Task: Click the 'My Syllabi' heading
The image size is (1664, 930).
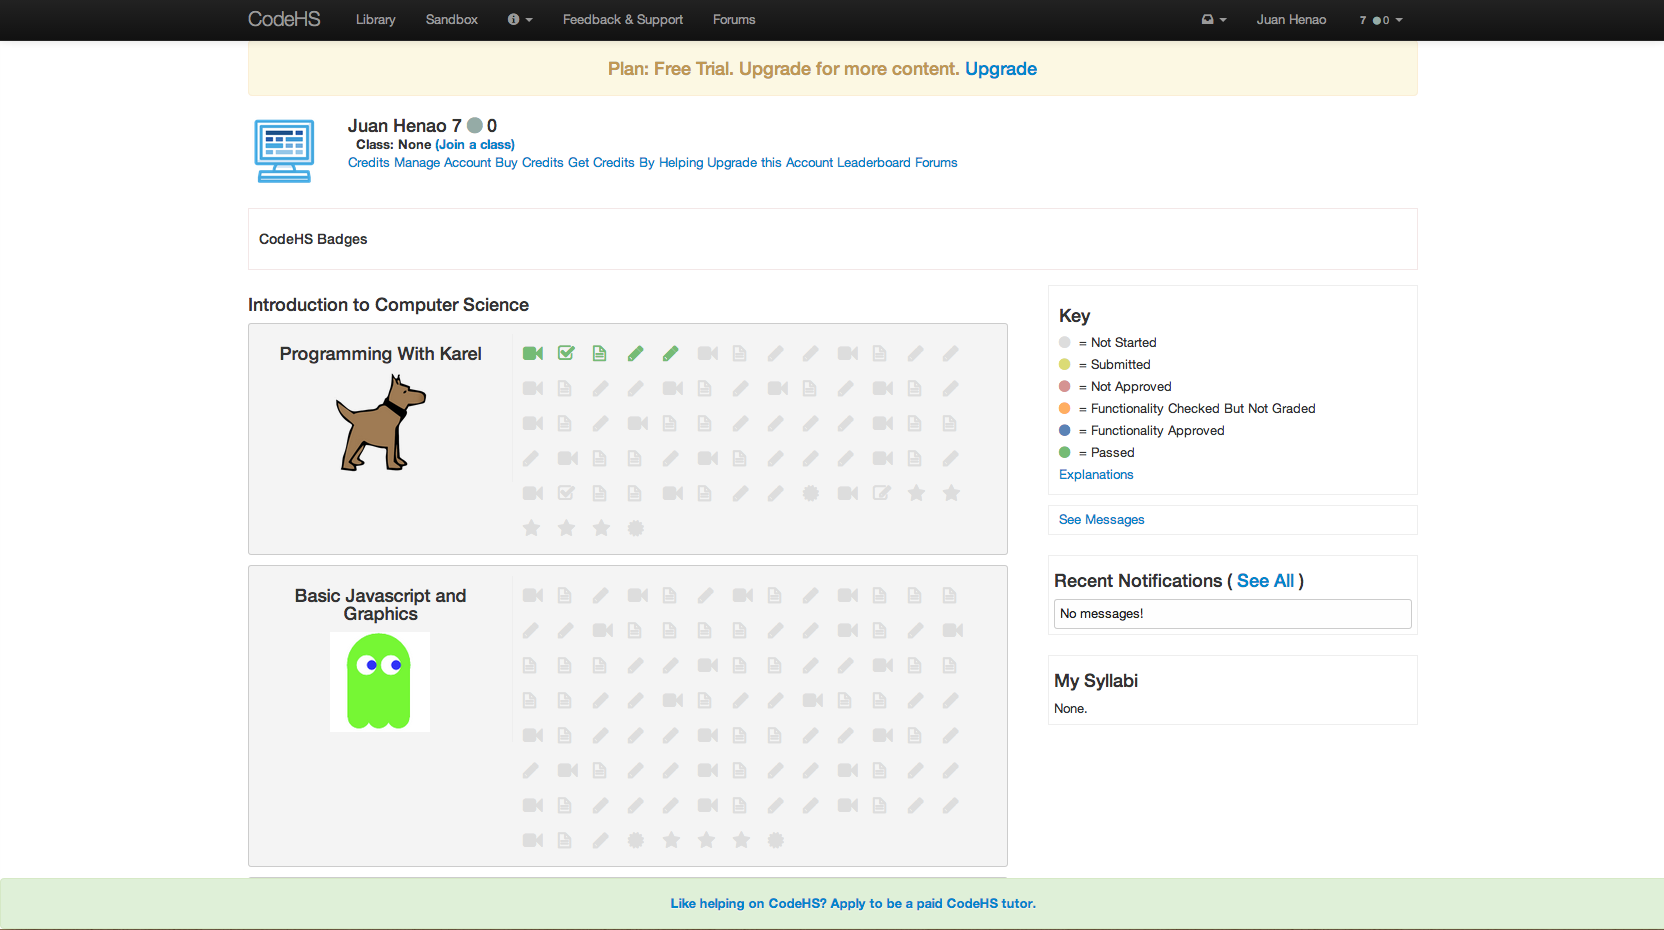Action: pos(1096,681)
